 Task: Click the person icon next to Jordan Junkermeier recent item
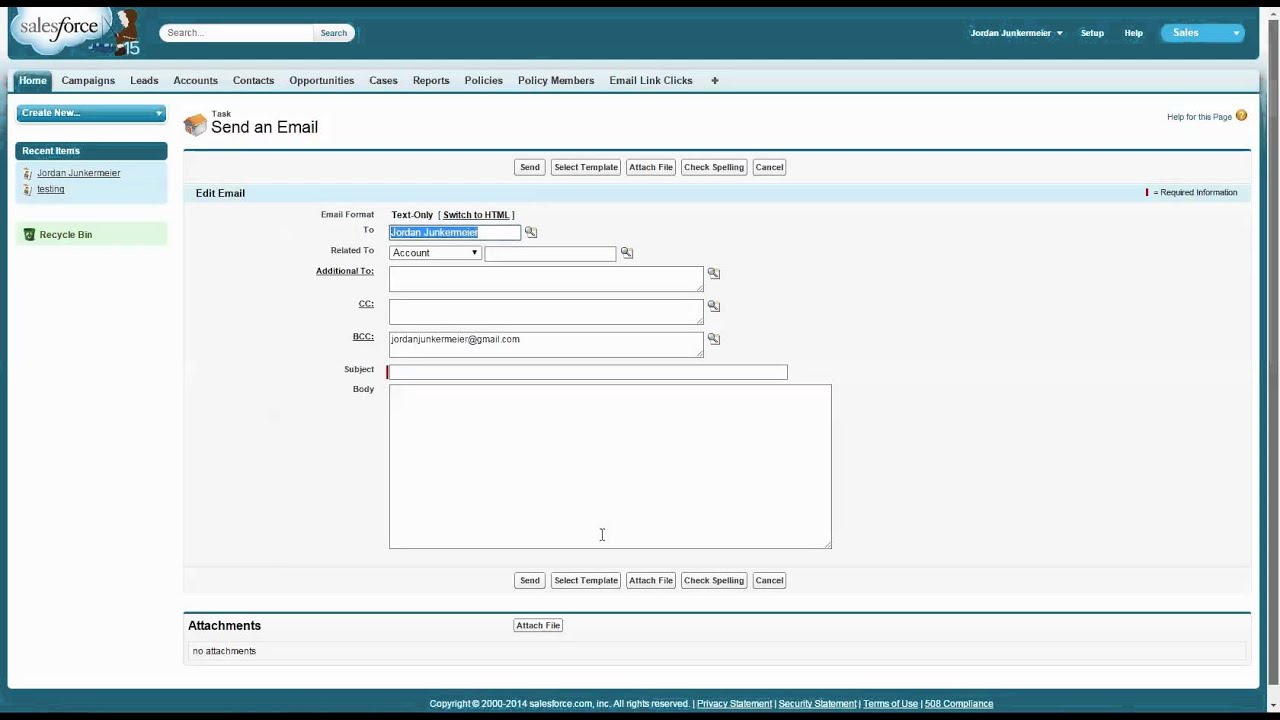tap(28, 173)
